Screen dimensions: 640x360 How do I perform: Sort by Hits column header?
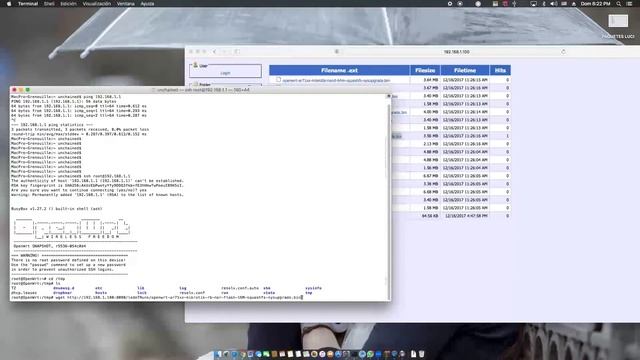[x=500, y=70]
